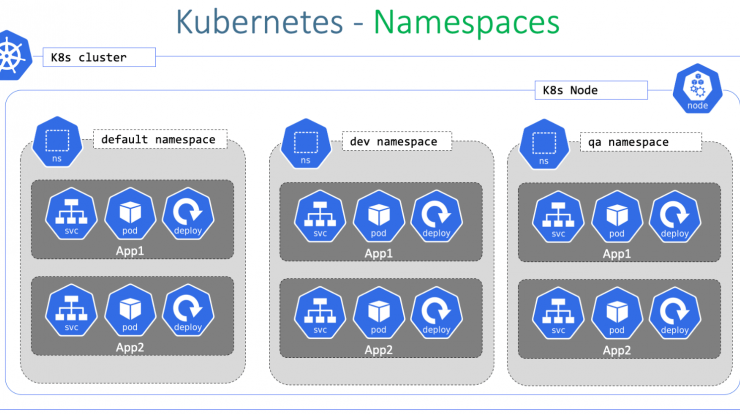Click the 'K8s cluster' label box

(x=99, y=57)
